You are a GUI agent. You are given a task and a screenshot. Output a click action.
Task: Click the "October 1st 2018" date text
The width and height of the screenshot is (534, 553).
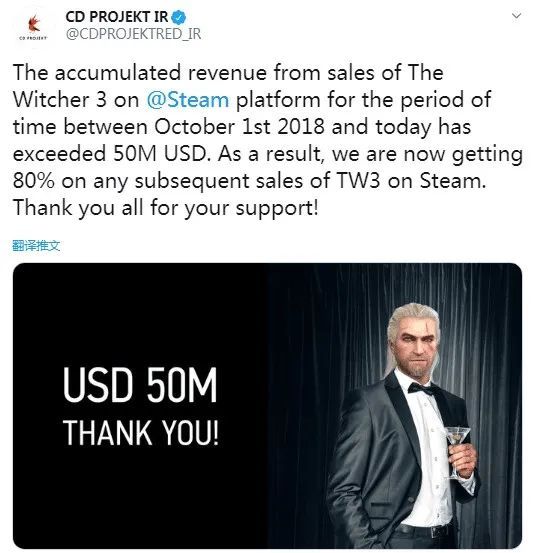pos(239,127)
